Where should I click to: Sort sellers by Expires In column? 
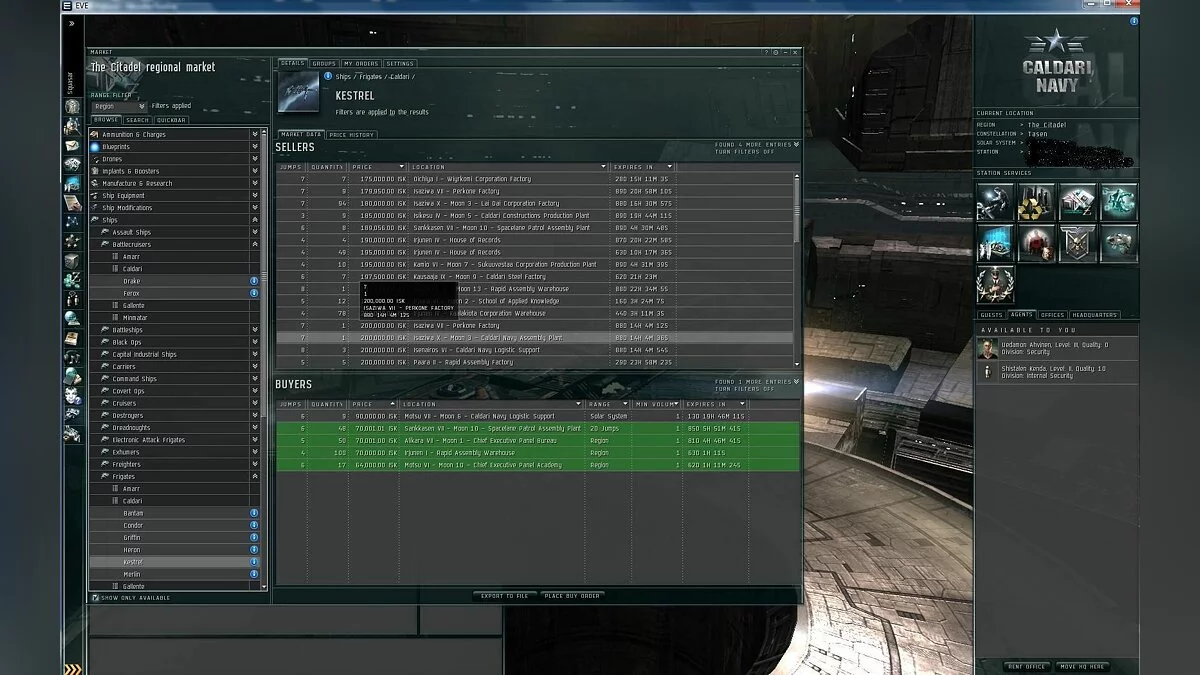(643, 167)
